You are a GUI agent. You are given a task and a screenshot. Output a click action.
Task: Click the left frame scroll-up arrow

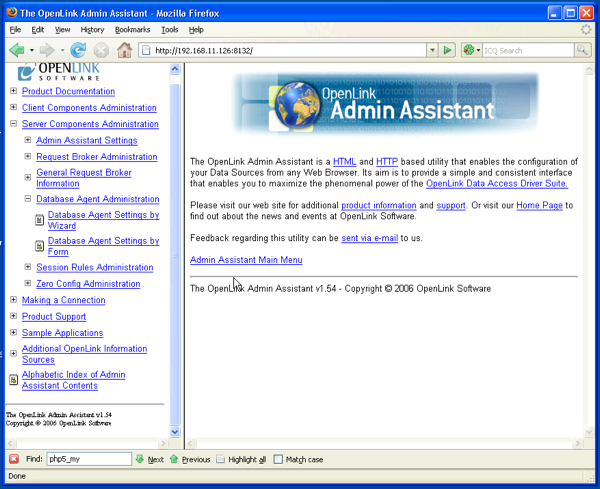[x=175, y=69]
